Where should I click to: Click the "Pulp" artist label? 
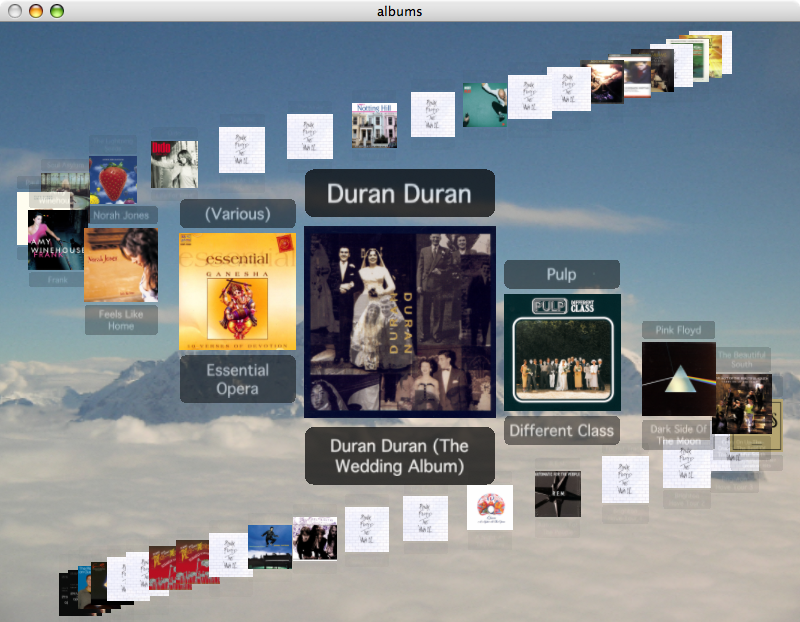coord(561,274)
